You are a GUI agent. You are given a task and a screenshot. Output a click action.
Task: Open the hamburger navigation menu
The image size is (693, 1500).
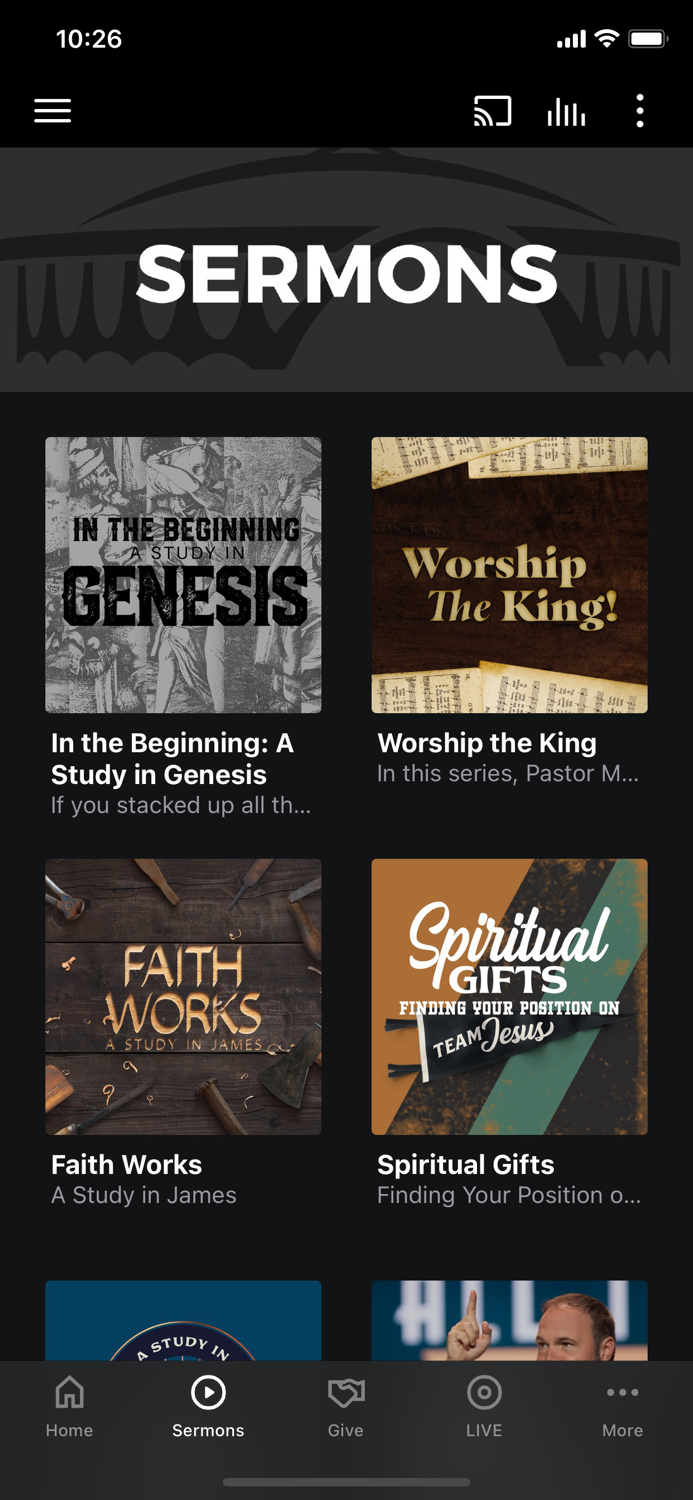pyautogui.click(x=53, y=111)
